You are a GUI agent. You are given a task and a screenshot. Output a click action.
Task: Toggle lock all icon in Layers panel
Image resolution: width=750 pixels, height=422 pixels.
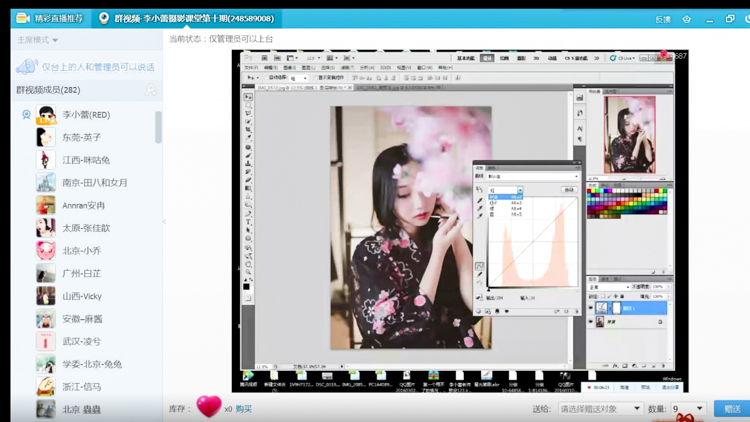pos(622,297)
